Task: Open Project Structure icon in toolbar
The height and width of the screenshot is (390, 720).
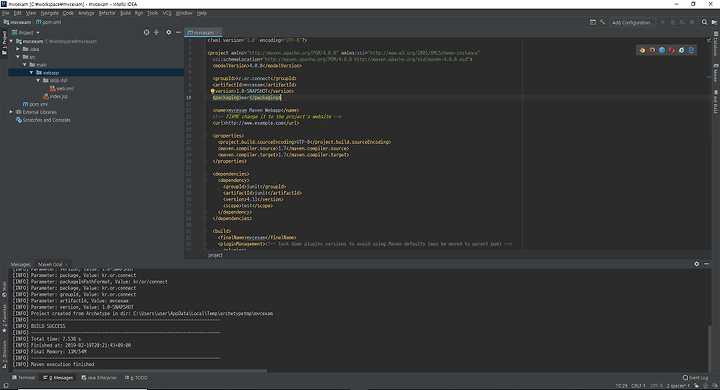Action: [x=714, y=22]
